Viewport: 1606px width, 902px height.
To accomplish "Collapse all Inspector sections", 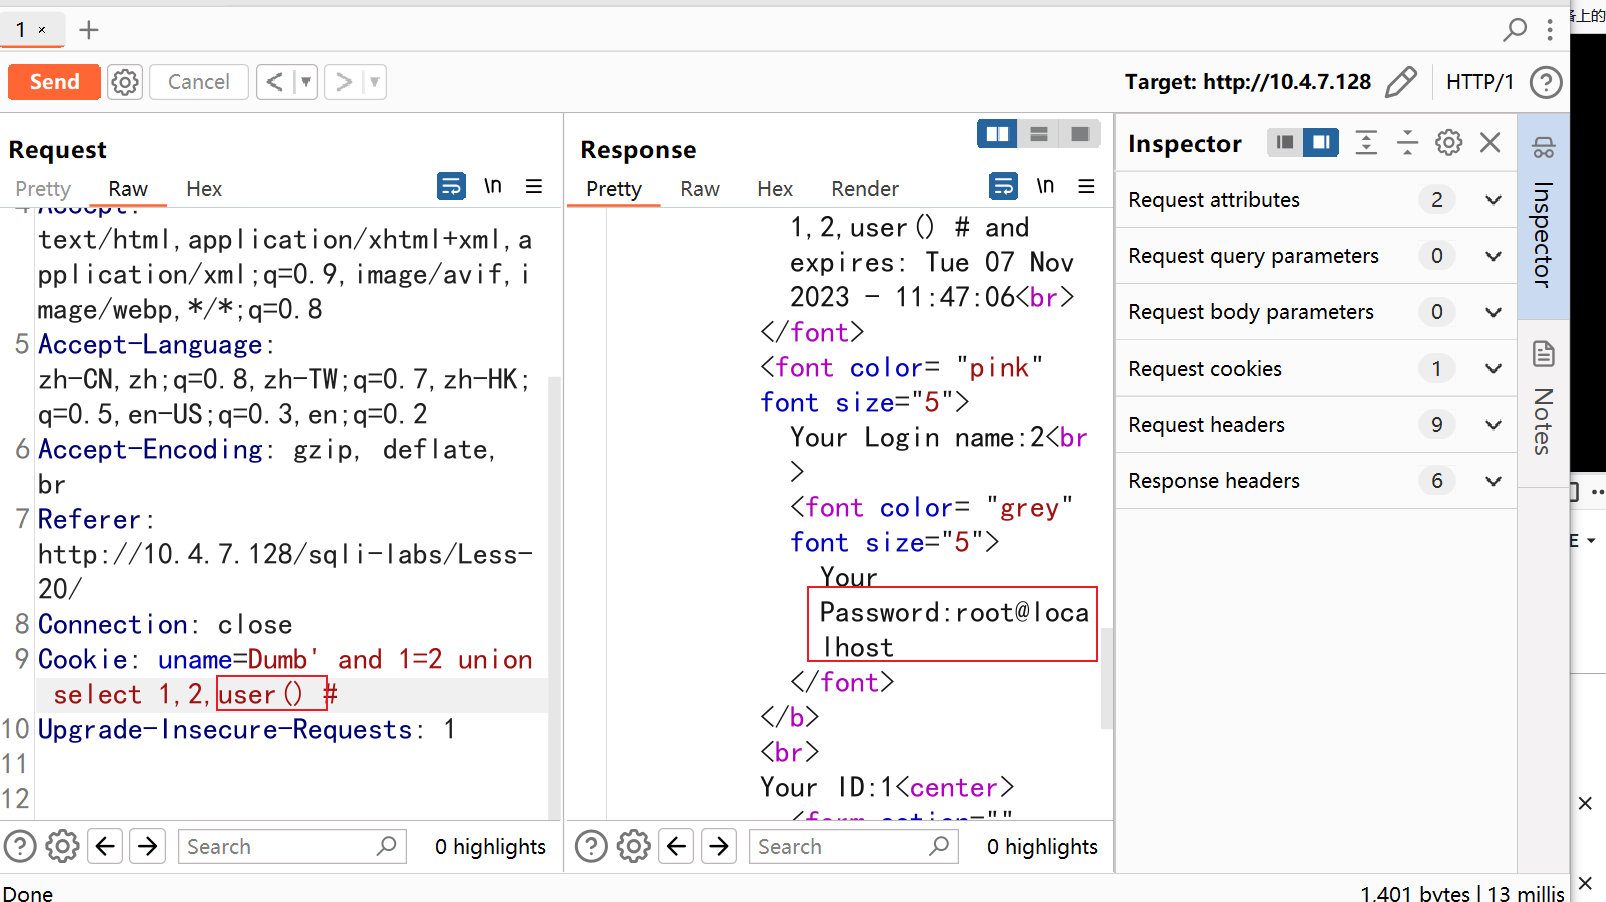I will (1407, 143).
